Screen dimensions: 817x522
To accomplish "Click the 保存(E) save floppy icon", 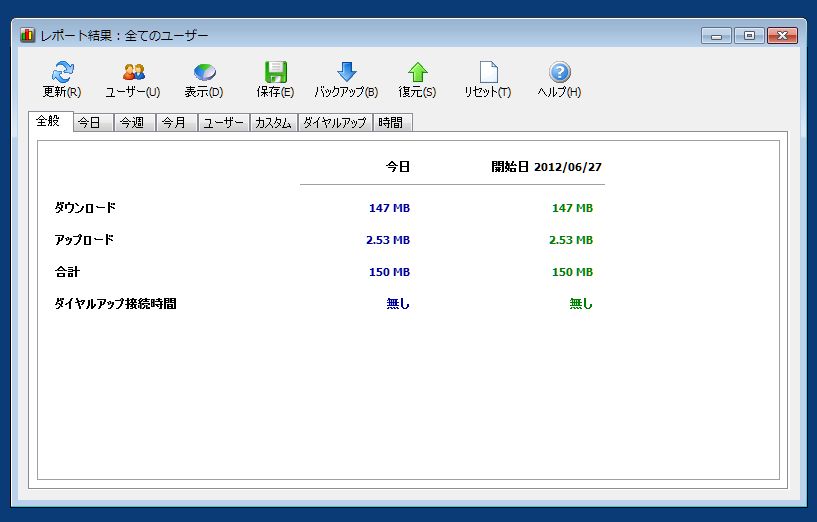I will (276, 72).
